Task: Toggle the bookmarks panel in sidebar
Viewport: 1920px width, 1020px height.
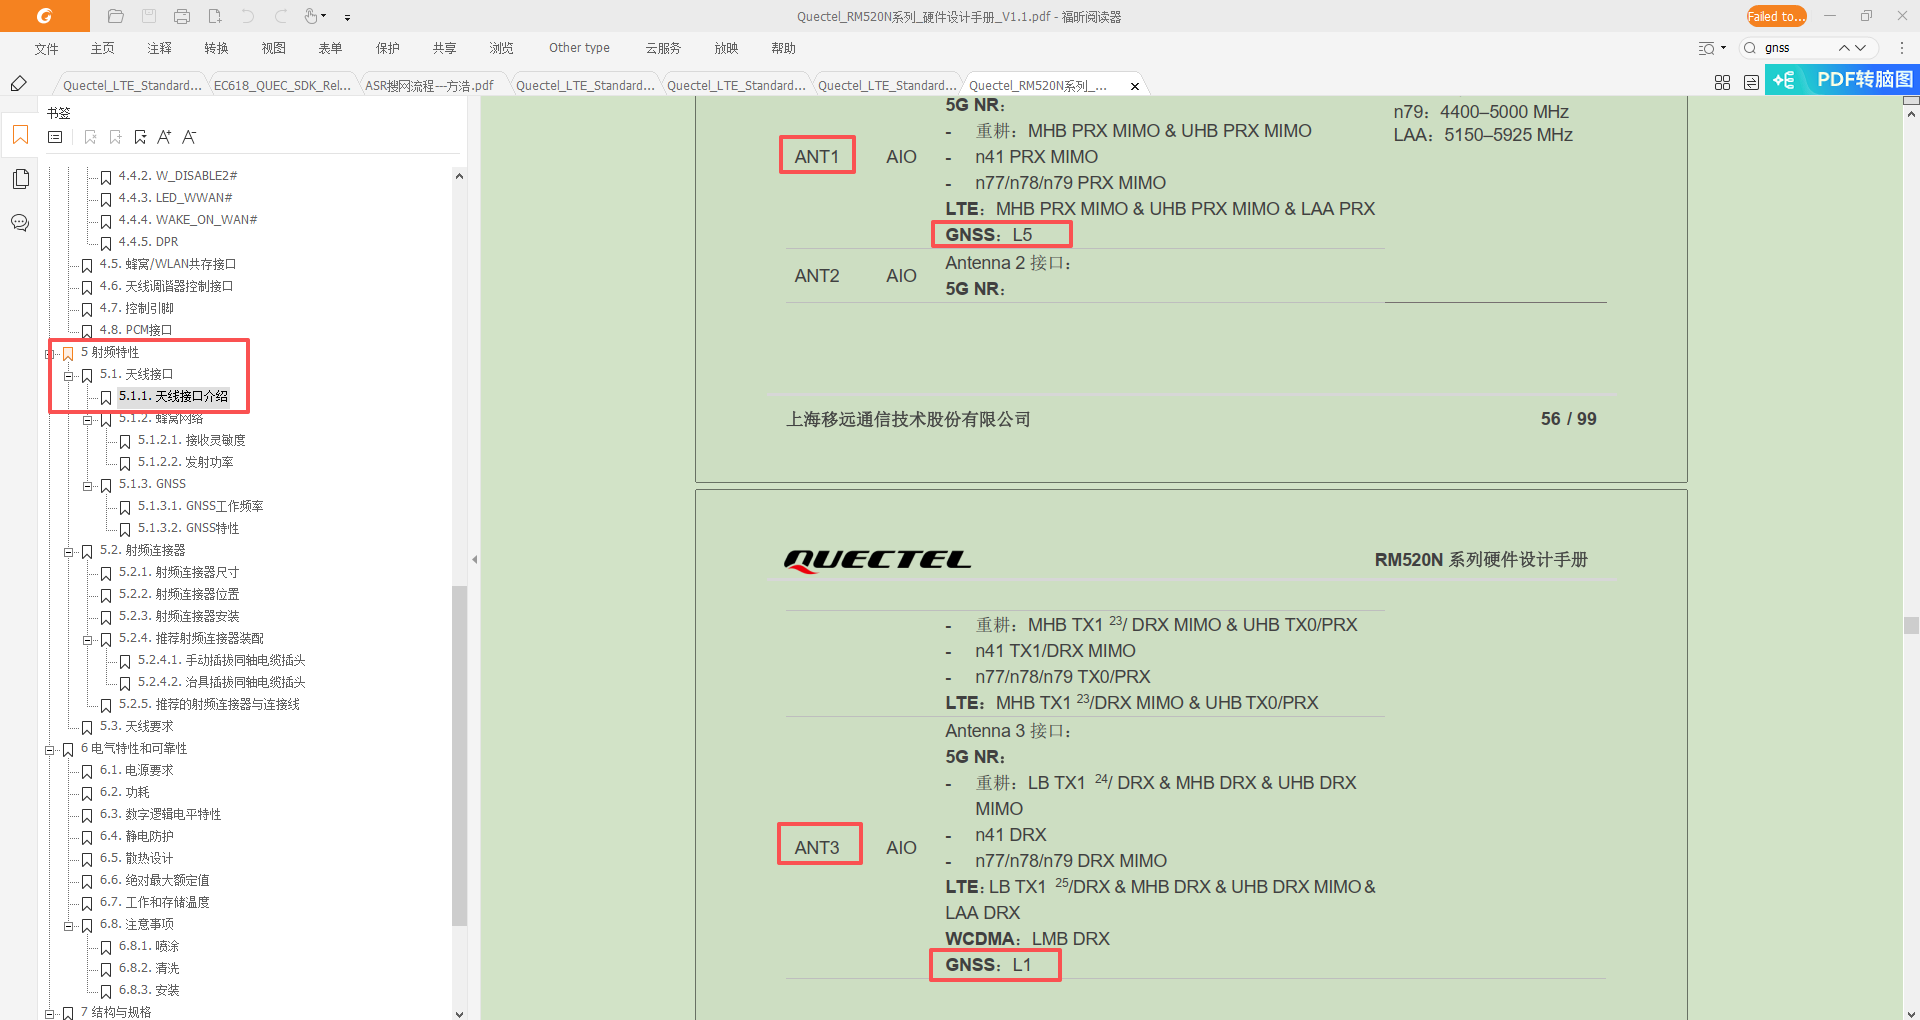Action: pos(20,135)
